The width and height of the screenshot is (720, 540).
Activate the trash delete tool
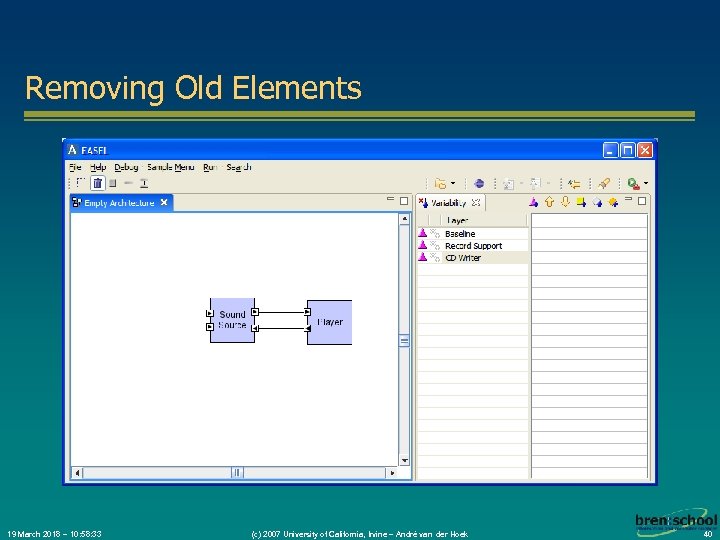97,183
